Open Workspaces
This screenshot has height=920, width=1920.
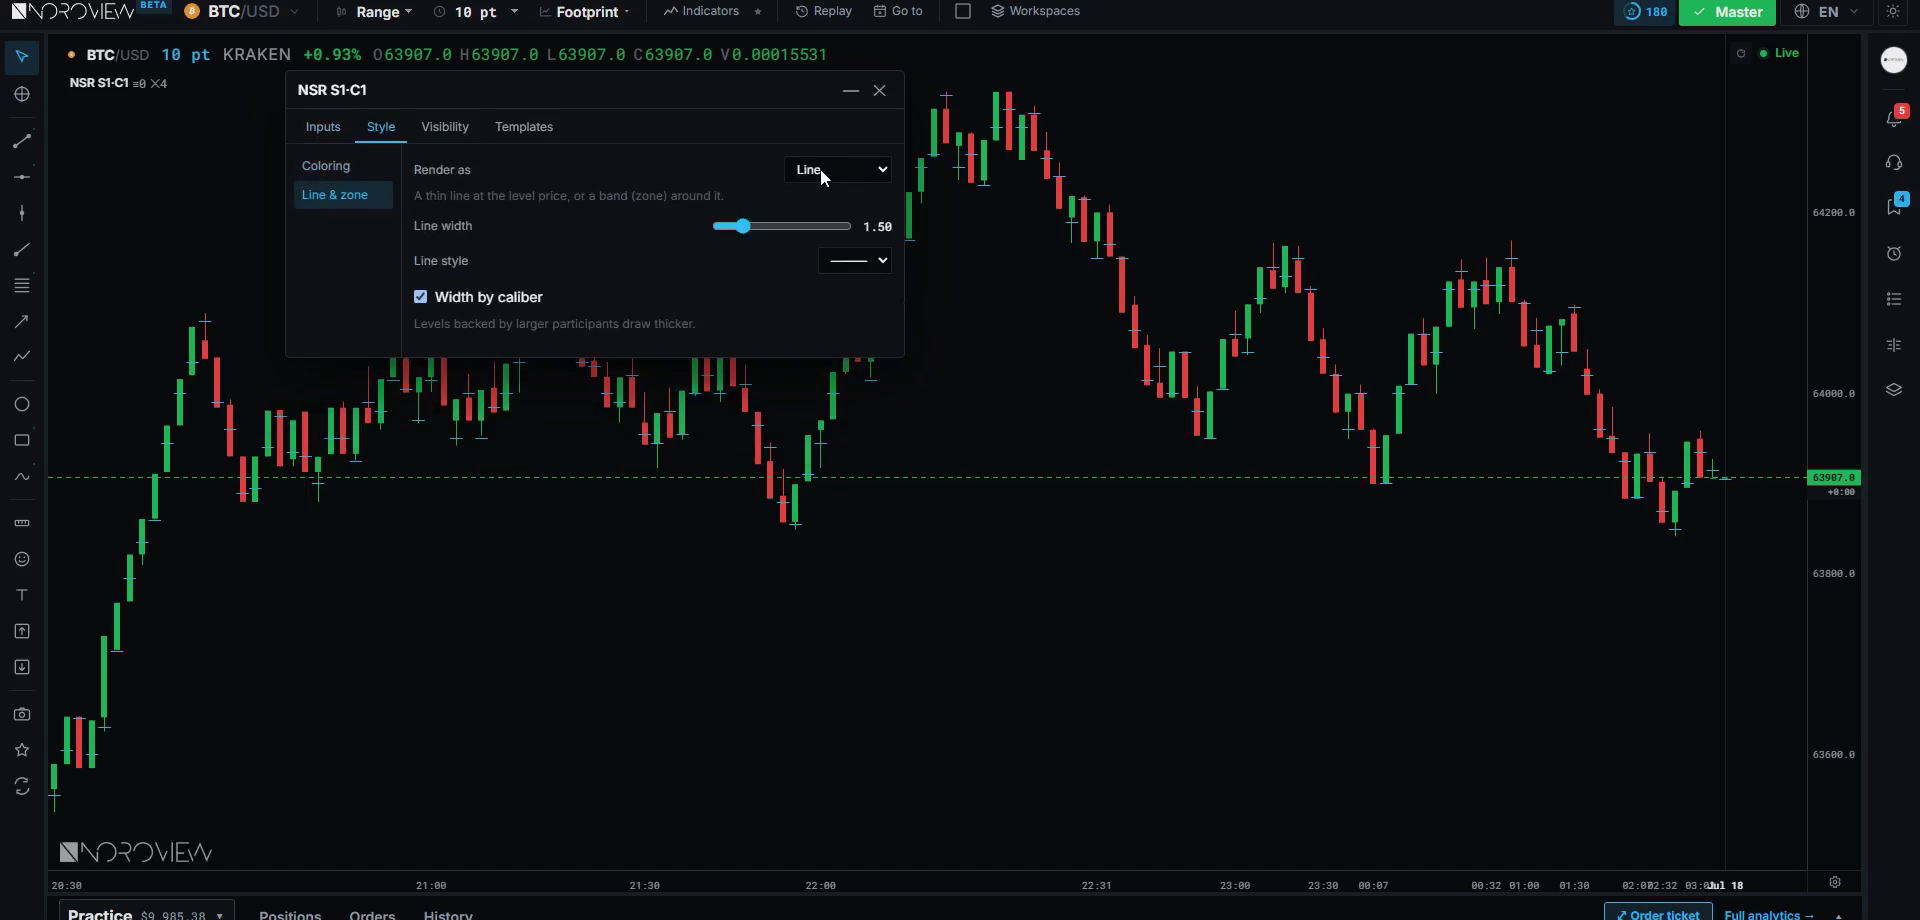pyautogui.click(x=1035, y=12)
